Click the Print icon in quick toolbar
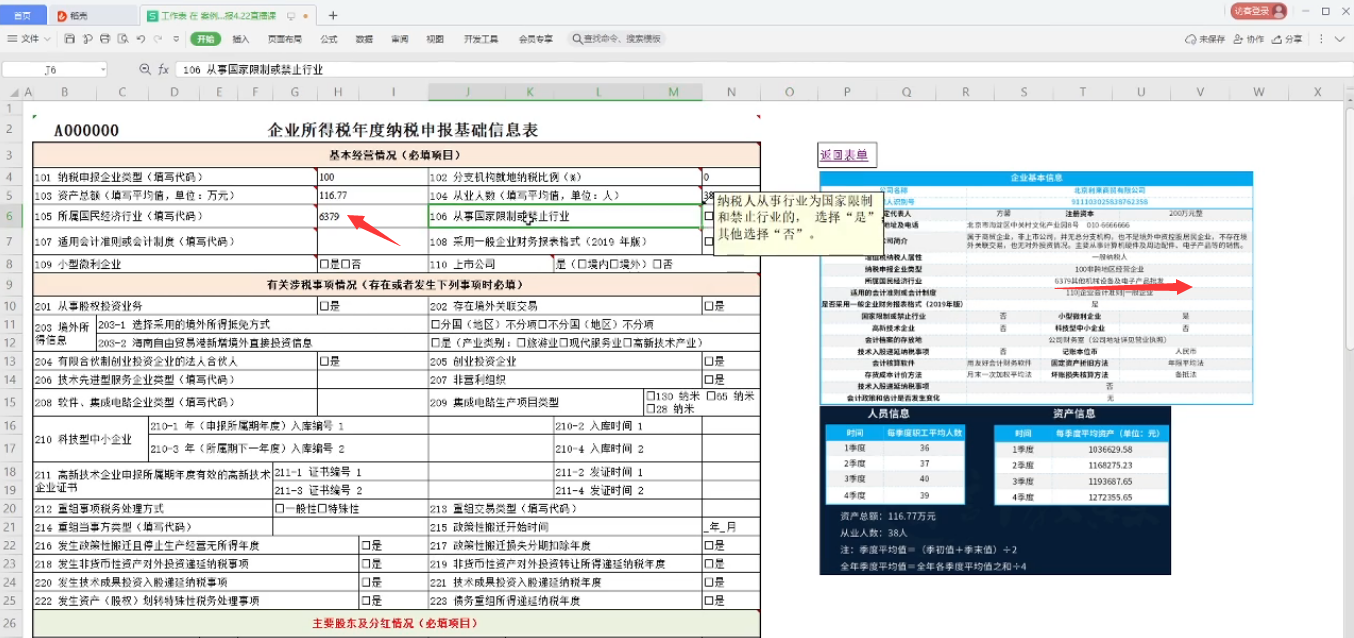1354x638 pixels. click(105, 39)
